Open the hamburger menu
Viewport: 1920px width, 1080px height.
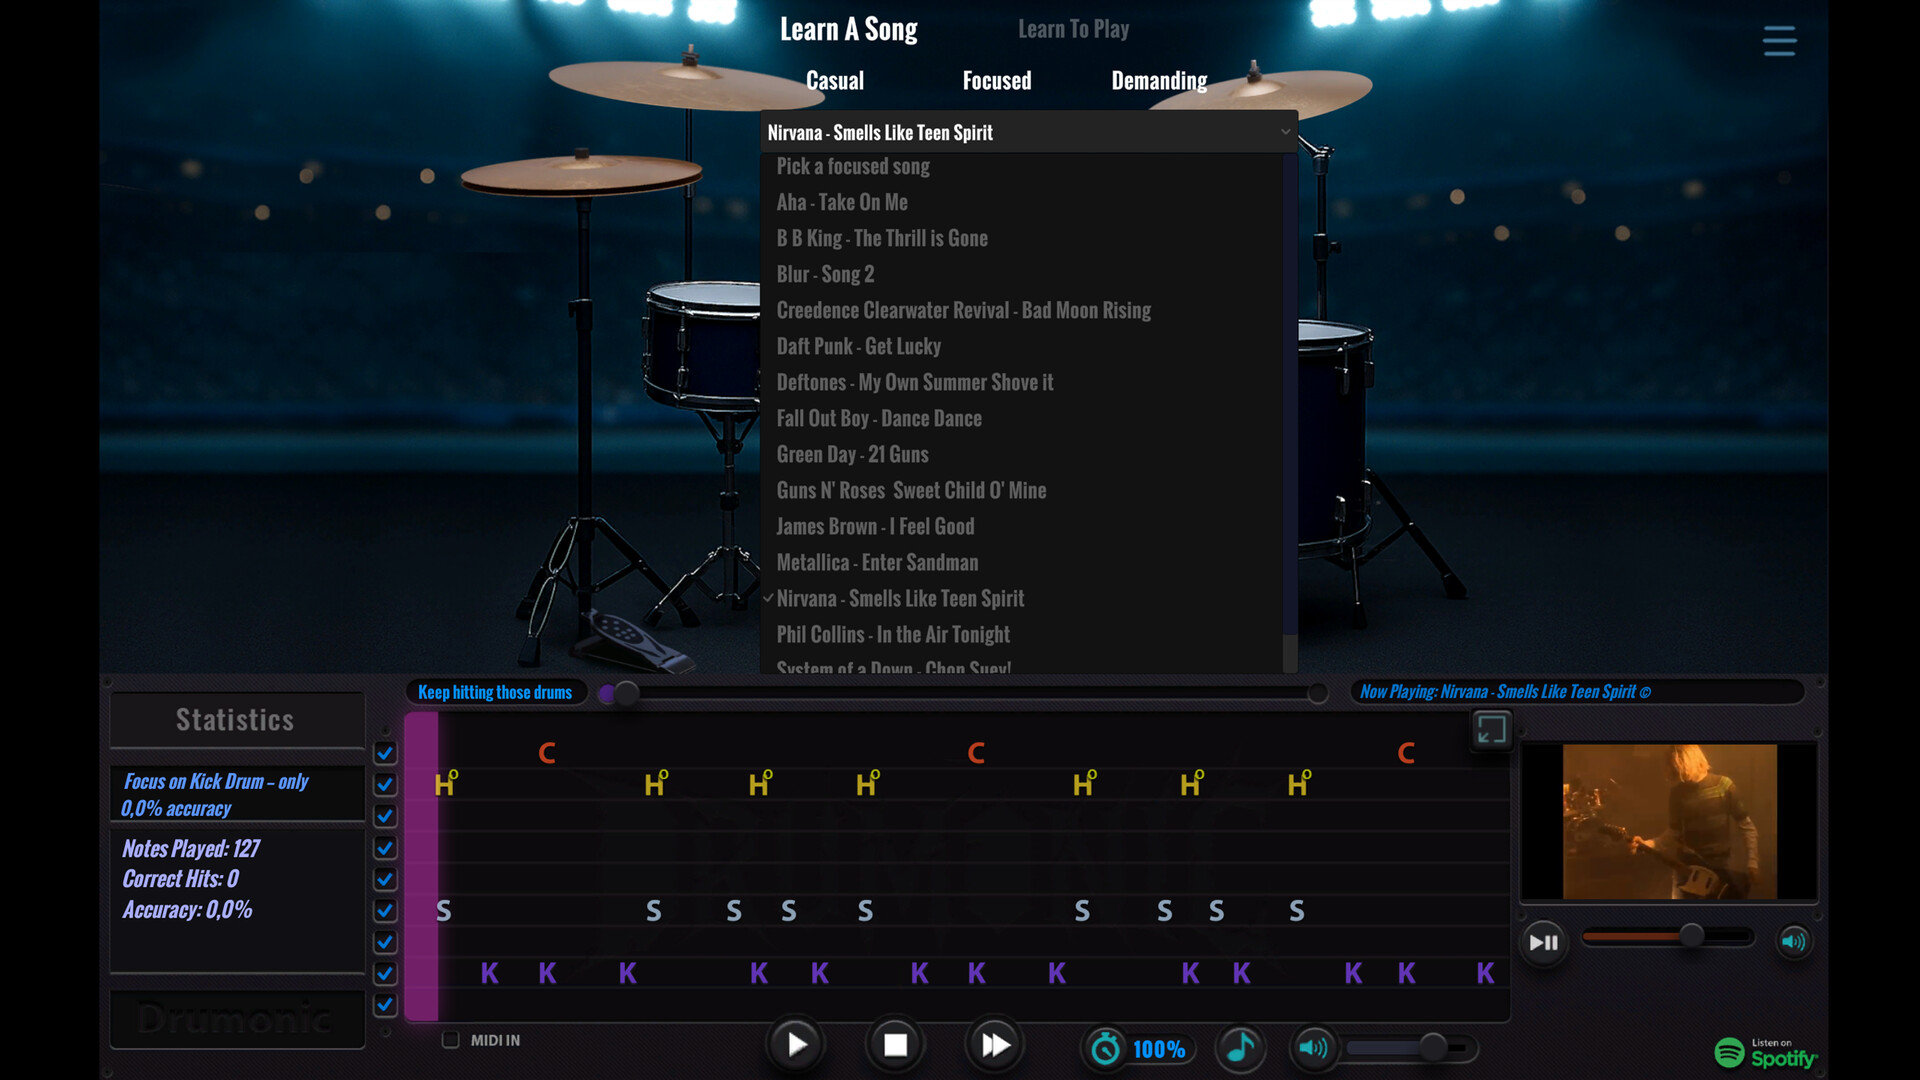coord(1779,41)
